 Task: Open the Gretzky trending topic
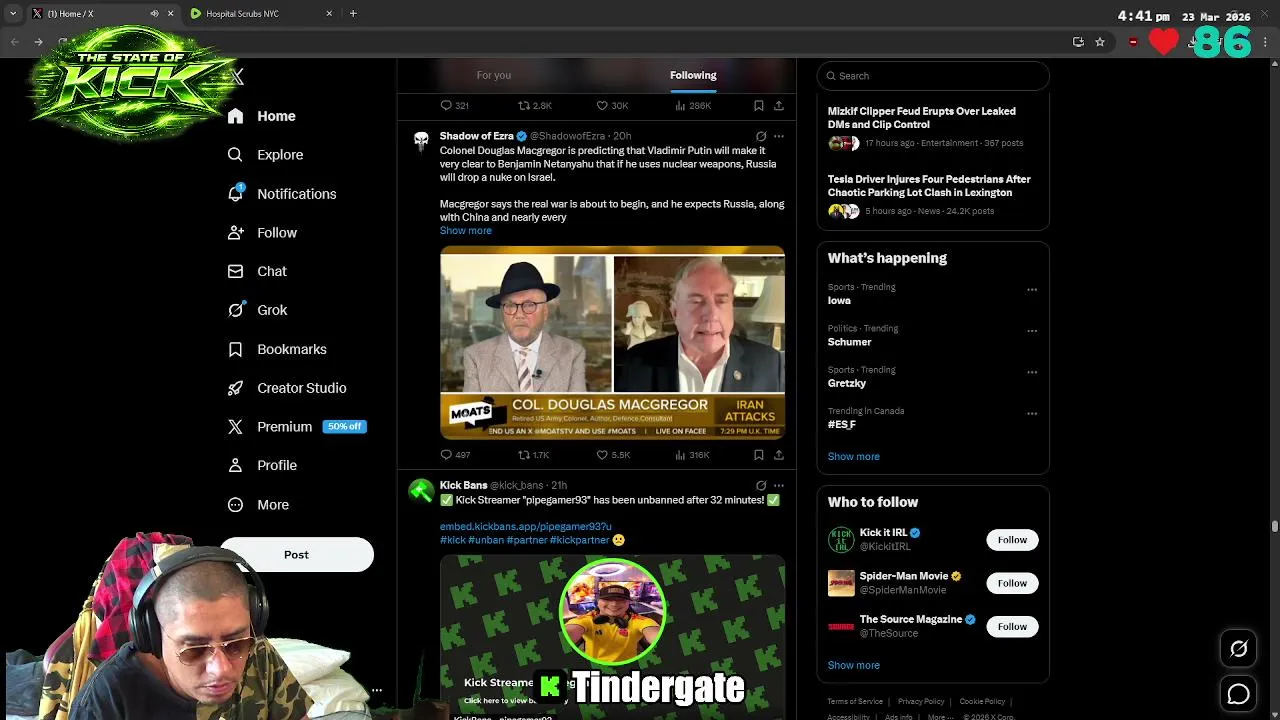point(847,383)
